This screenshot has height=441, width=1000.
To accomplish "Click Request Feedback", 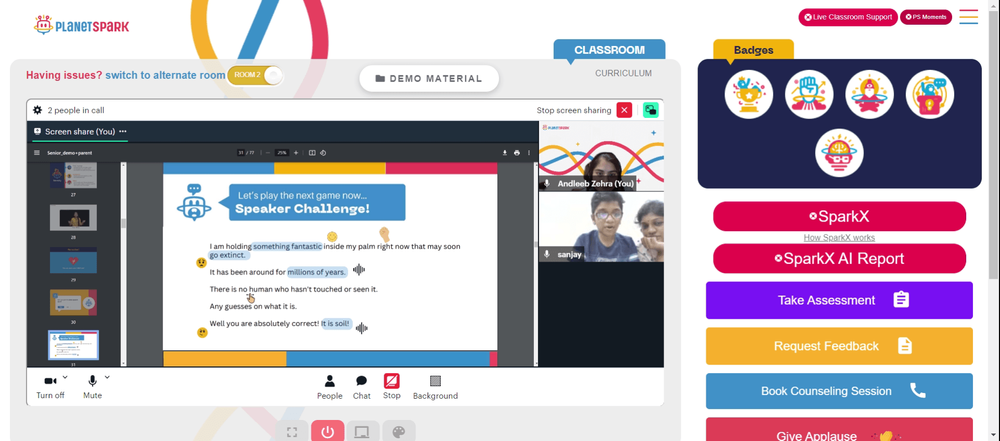I will pyautogui.click(x=839, y=346).
